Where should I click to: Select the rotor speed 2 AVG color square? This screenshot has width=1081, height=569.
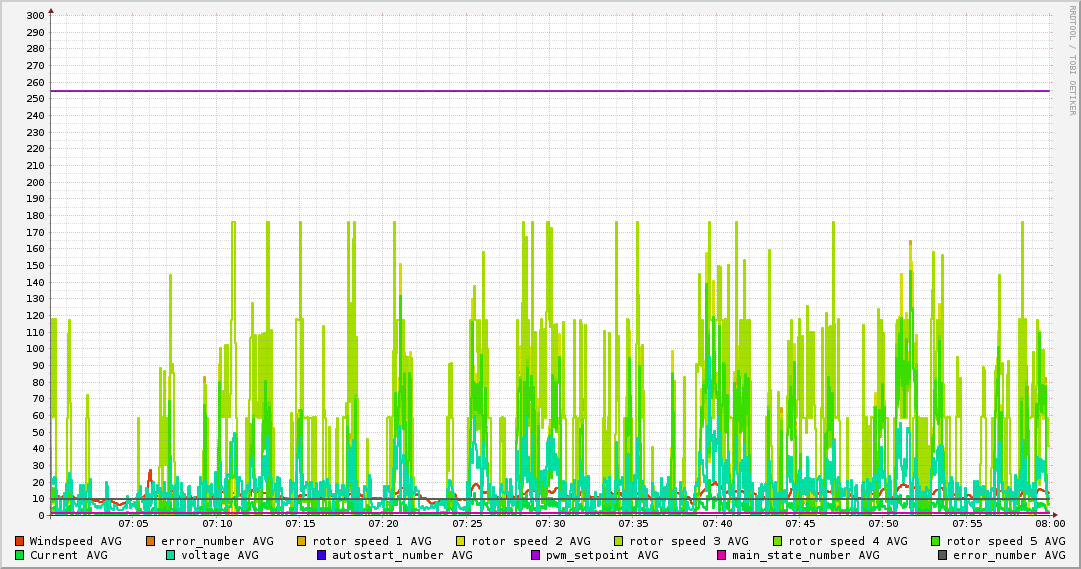tap(461, 541)
